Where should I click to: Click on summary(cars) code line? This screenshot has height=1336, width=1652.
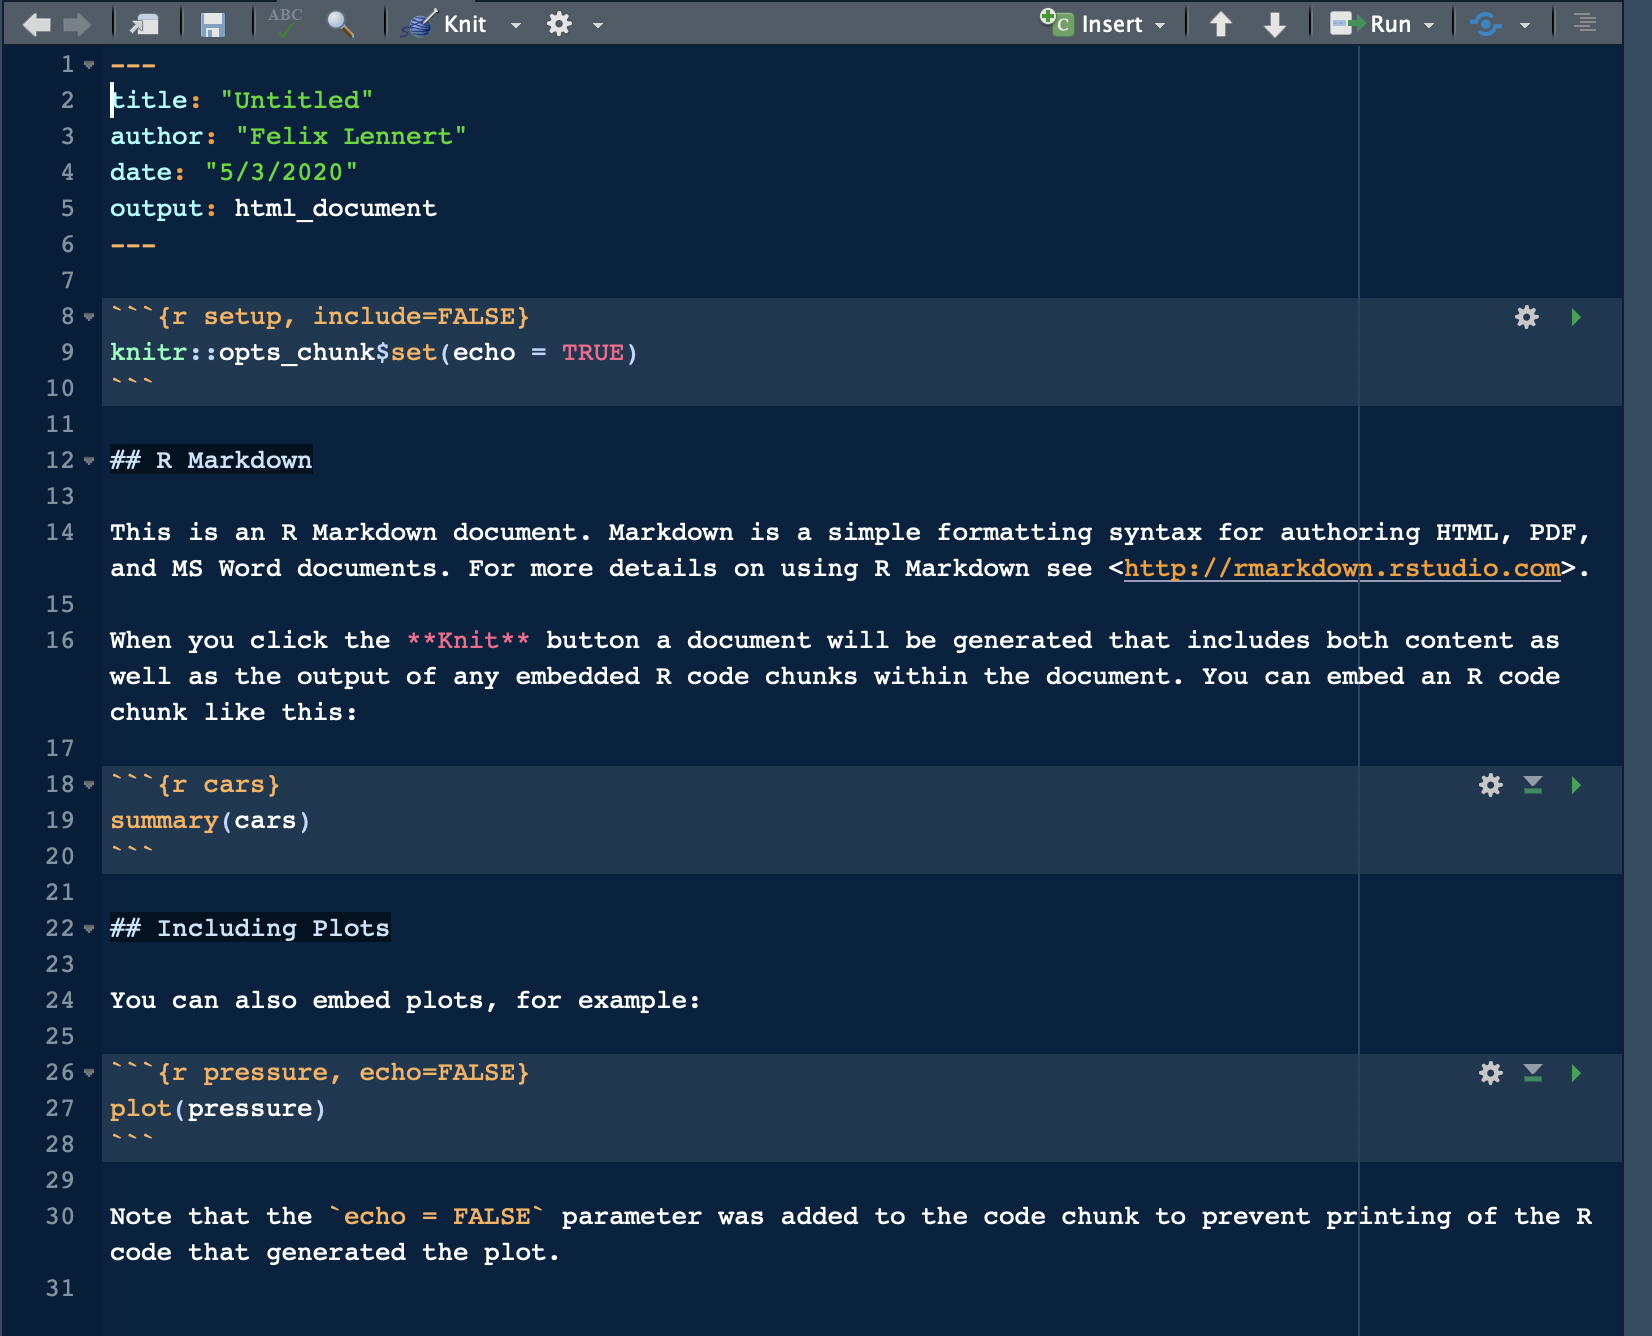[x=210, y=821]
